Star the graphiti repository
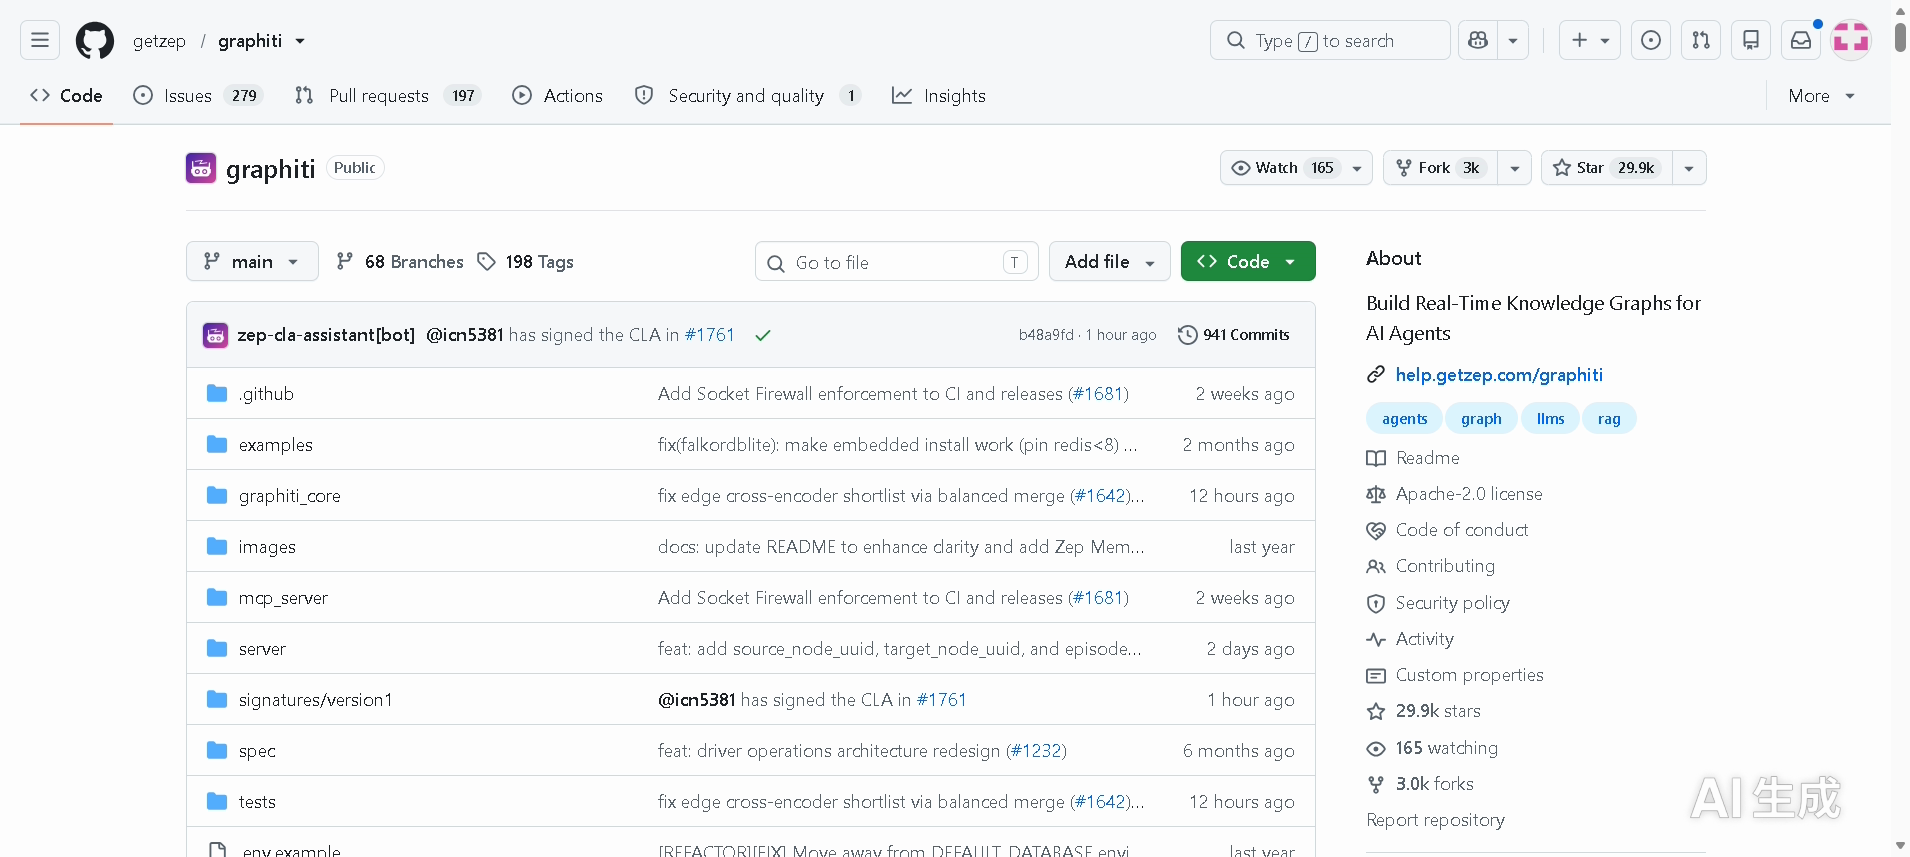The image size is (1910, 857). tap(1607, 168)
